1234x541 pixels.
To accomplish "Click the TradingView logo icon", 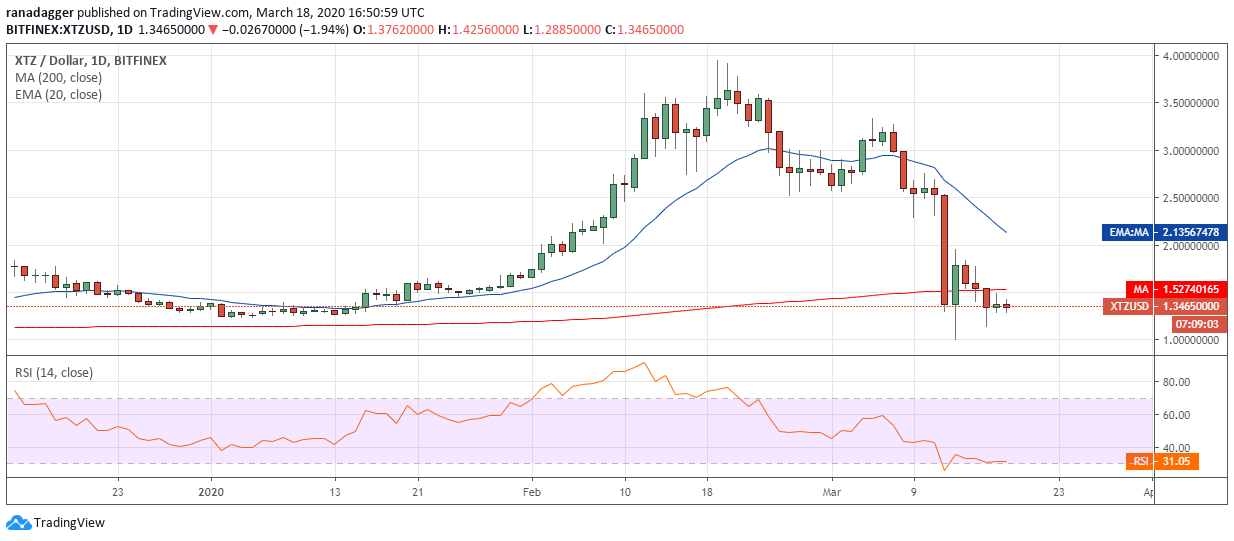I will click(x=19, y=523).
